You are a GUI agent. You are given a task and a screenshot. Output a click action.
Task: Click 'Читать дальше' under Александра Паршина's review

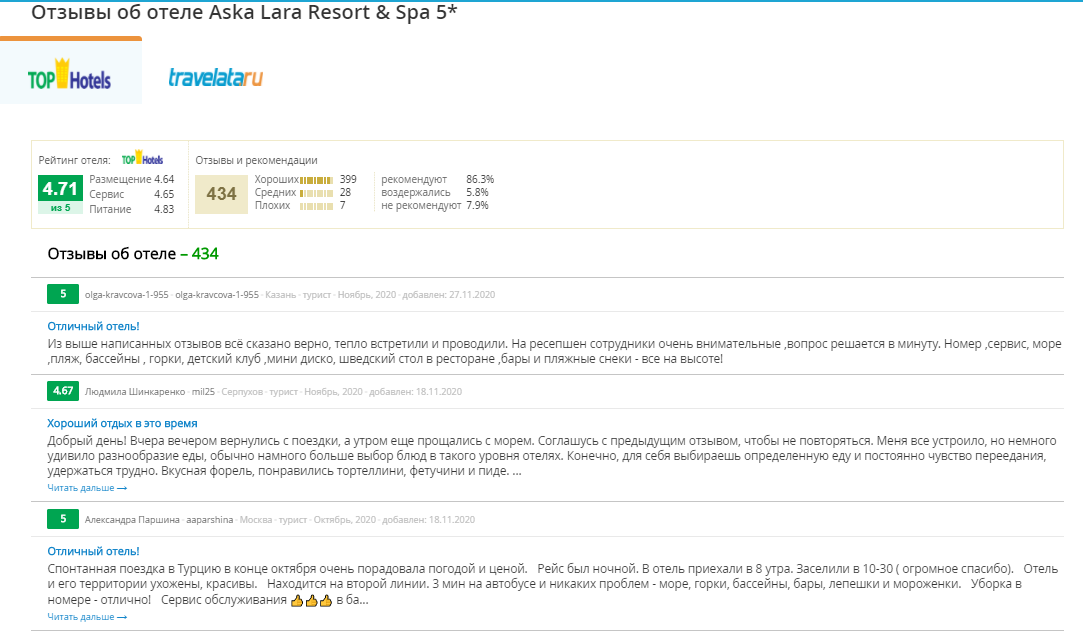click(87, 617)
